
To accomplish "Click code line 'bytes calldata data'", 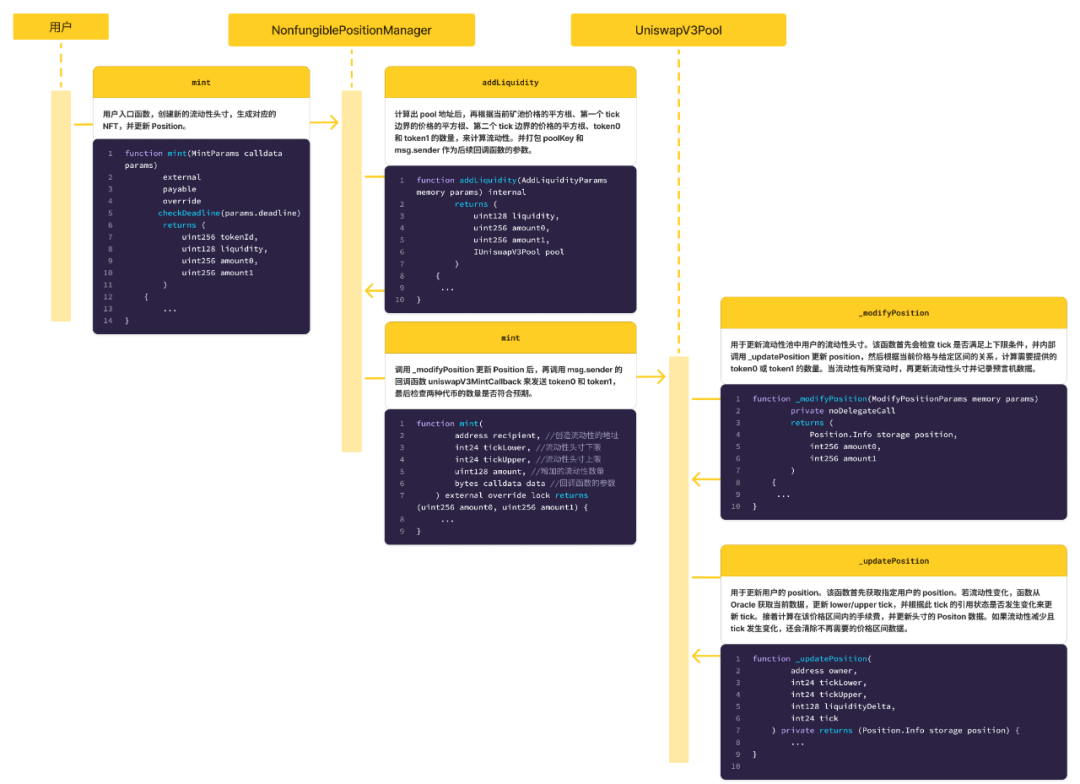I will tap(499, 484).
